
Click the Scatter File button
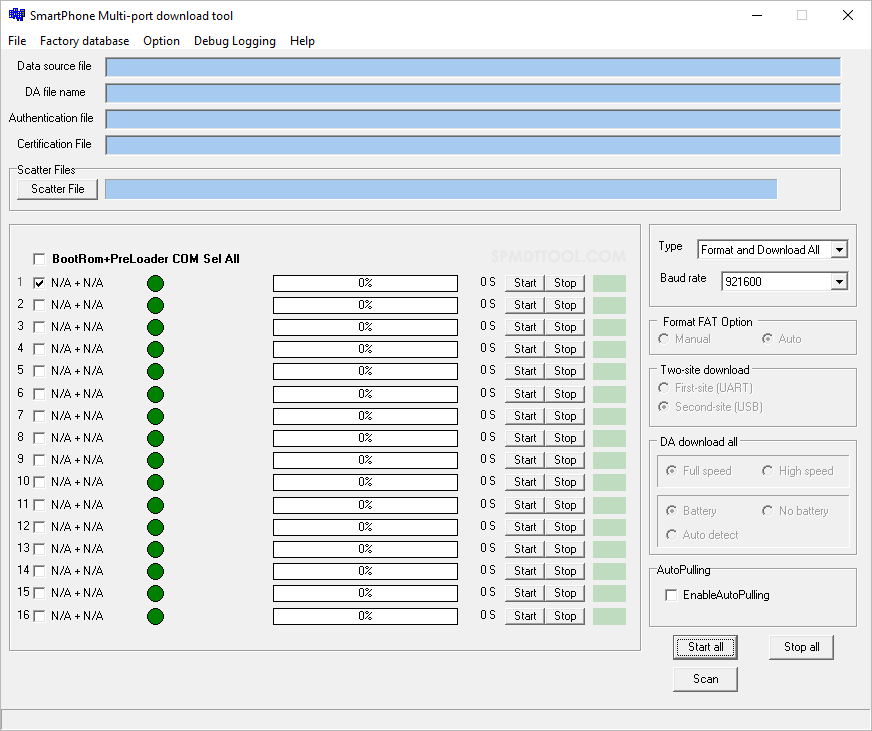click(57, 189)
